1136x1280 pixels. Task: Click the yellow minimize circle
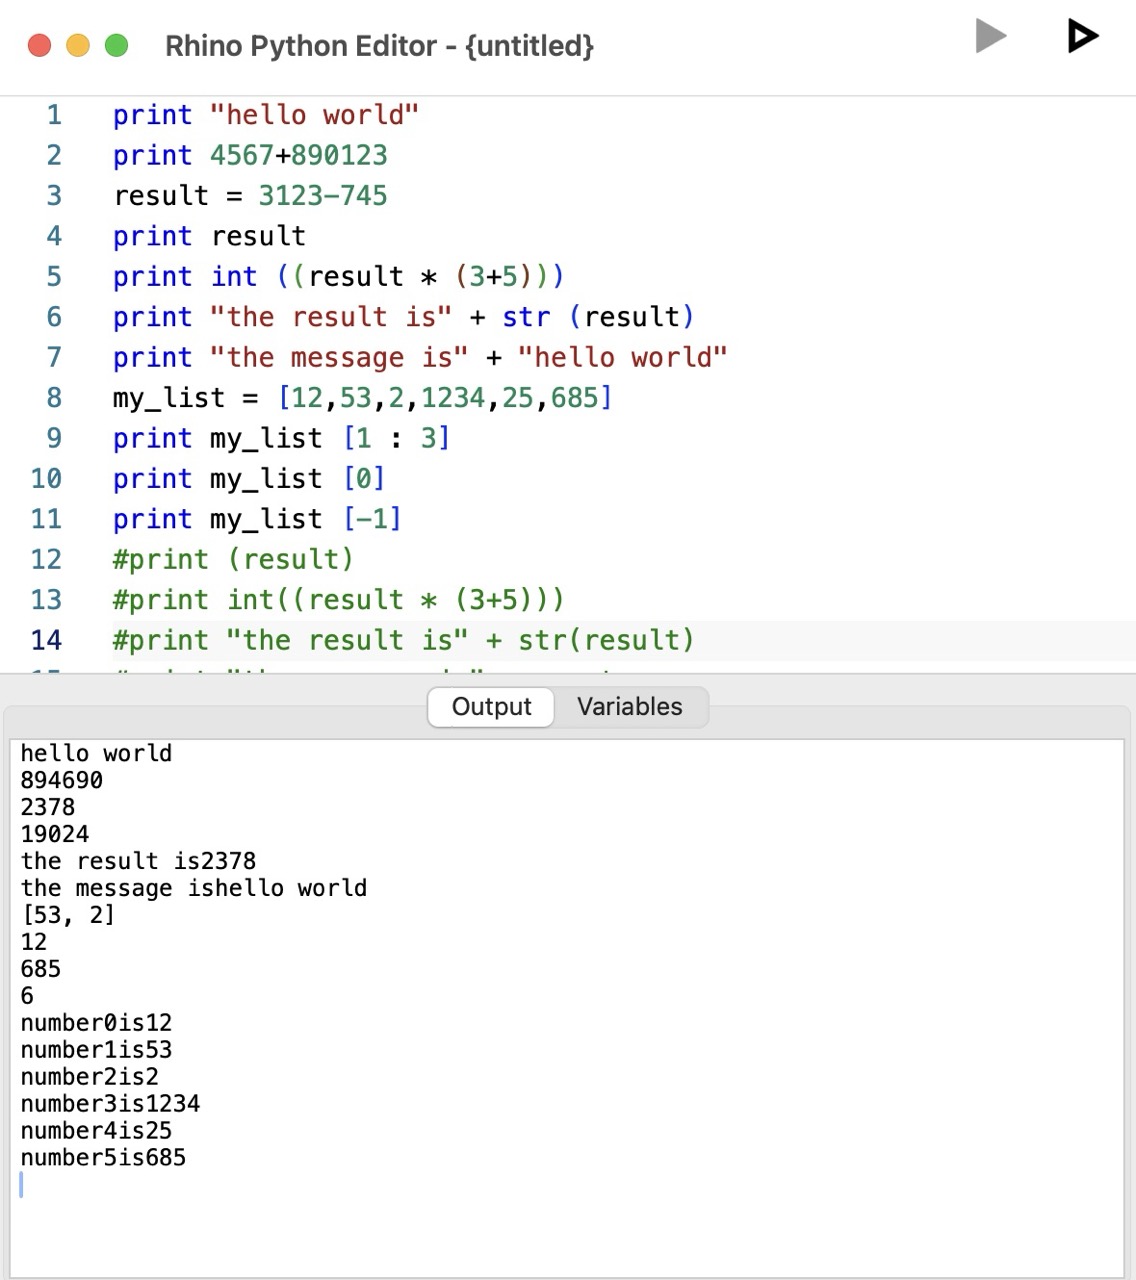pyautogui.click(x=78, y=45)
